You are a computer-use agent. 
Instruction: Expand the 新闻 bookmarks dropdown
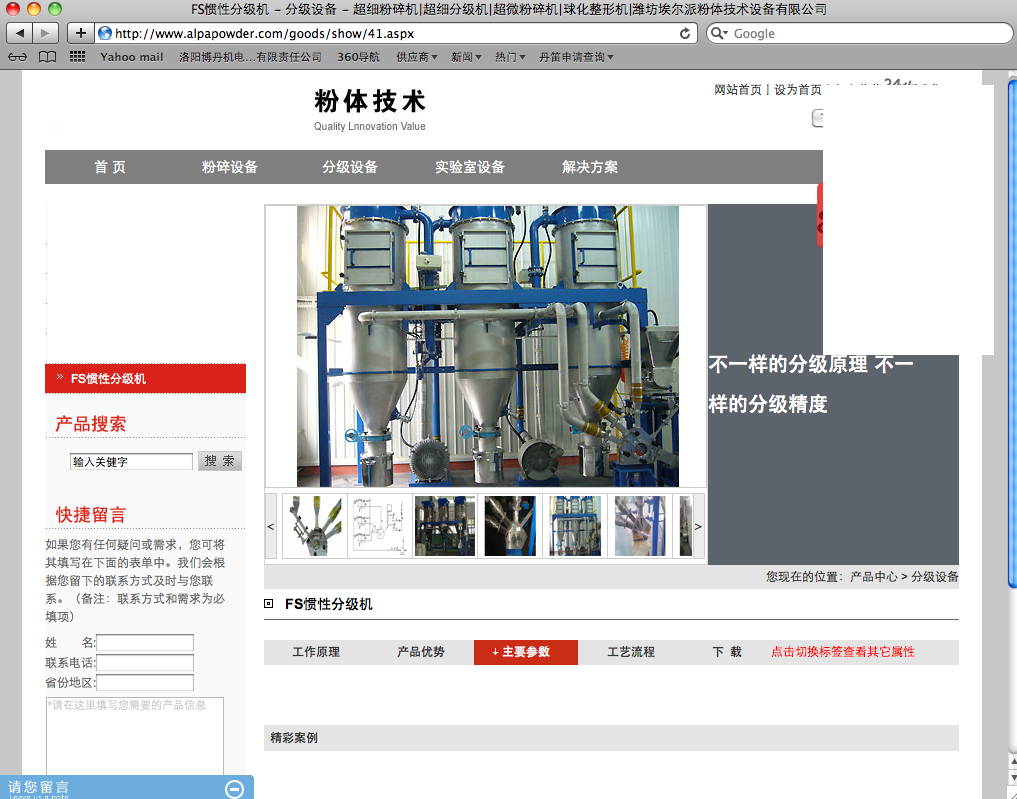[466, 57]
